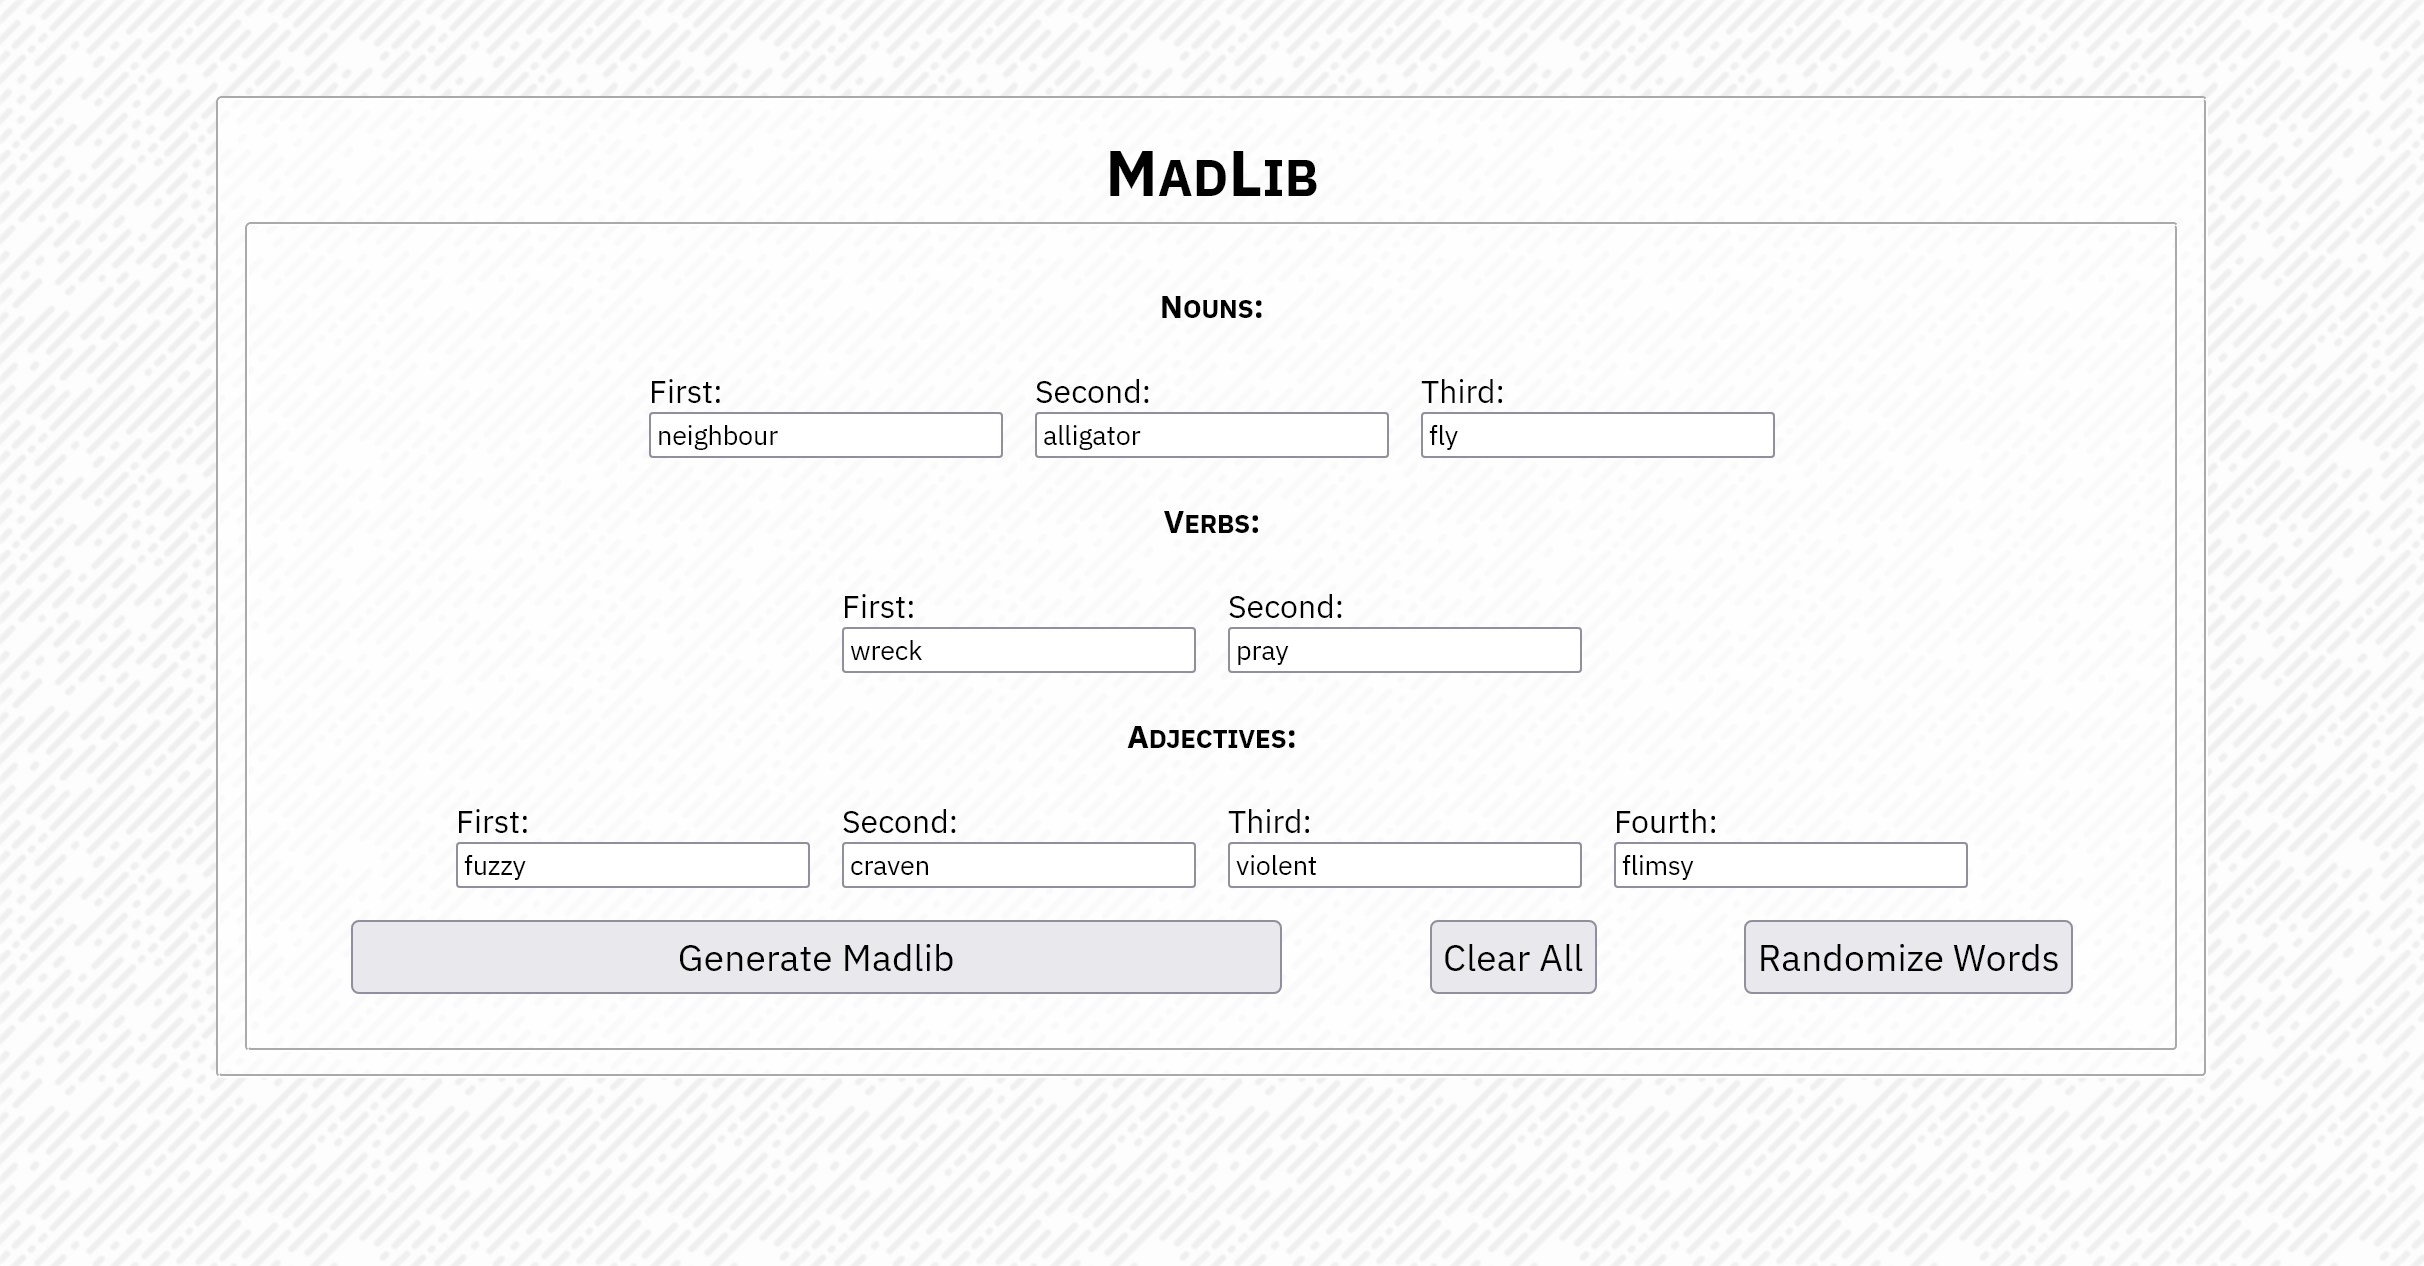Click the Third label above the fly field
Screen dimensions: 2424x1266
pos(1462,392)
